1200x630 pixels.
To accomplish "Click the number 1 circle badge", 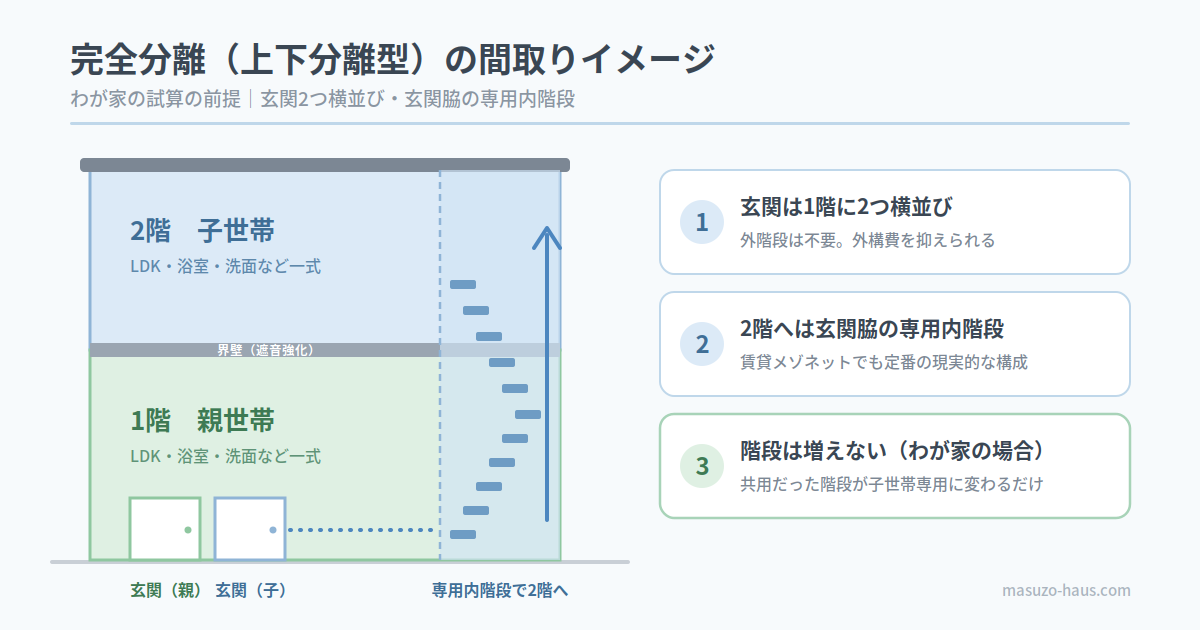I will tap(702, 222).
